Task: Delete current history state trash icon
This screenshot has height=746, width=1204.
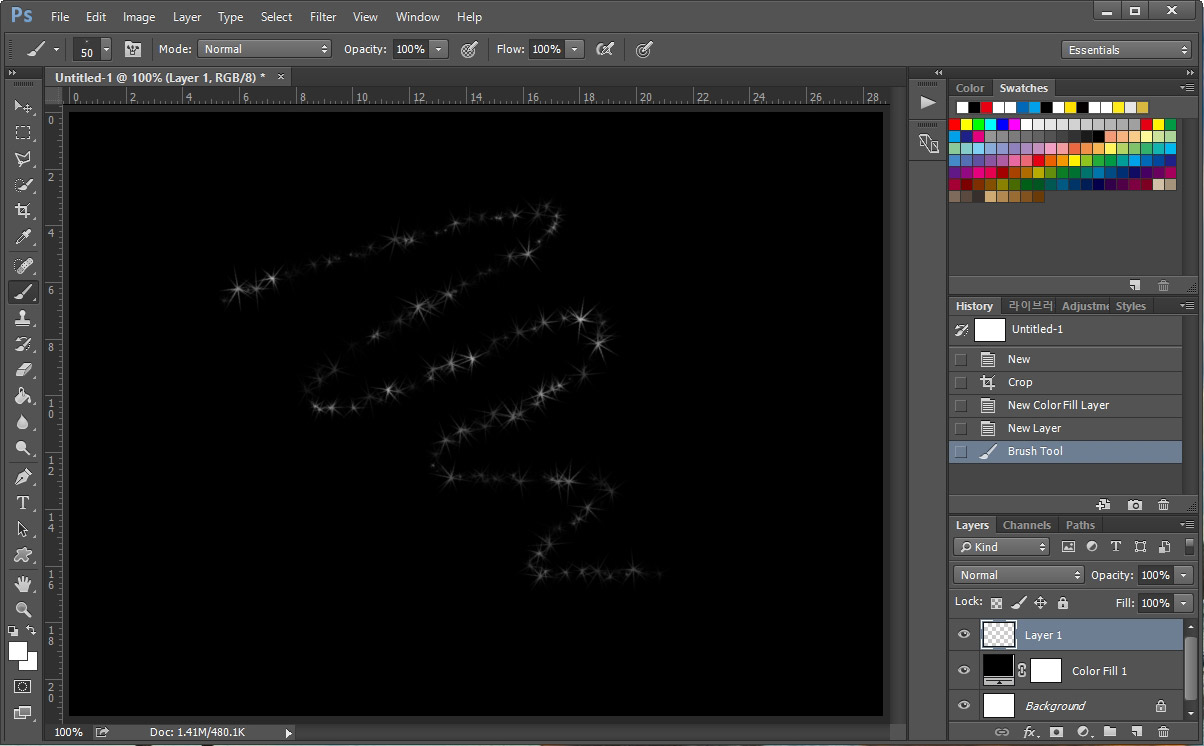Action: pos(1163,505)
